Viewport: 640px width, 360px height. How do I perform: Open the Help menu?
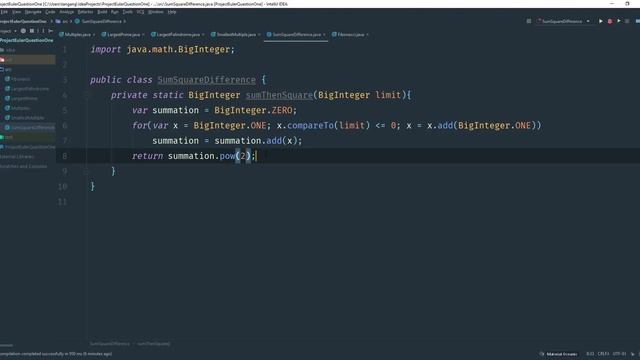(x=172, y=12)
